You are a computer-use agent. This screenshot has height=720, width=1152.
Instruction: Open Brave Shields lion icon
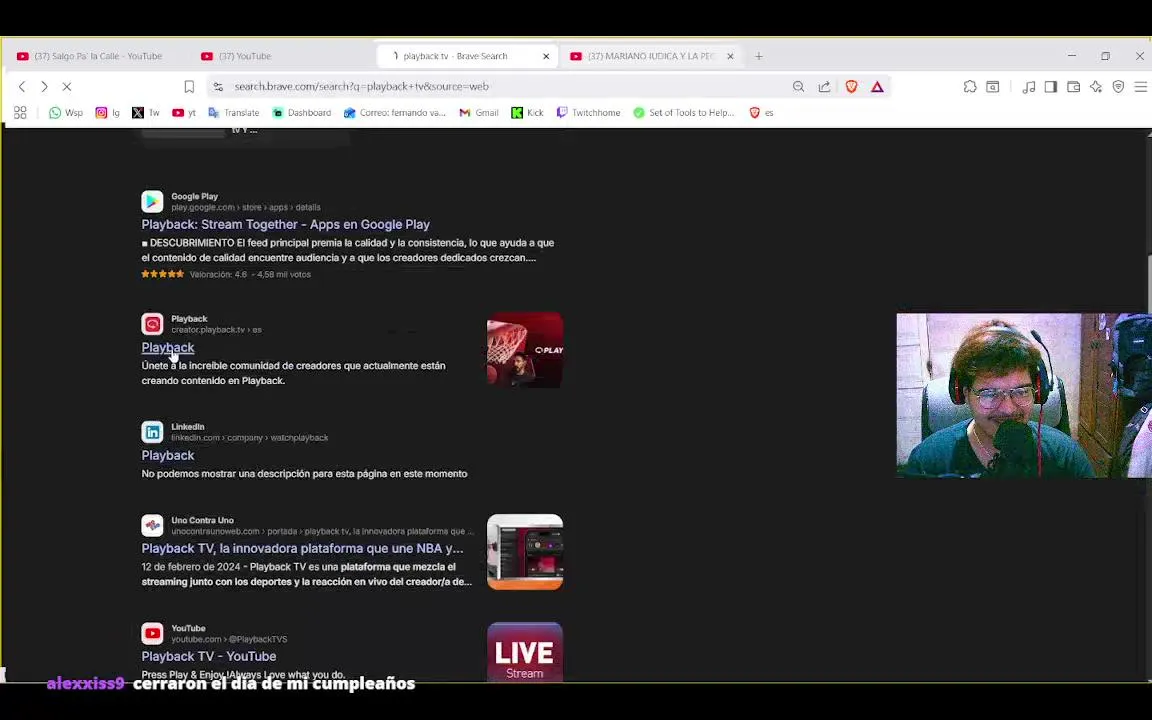coord(852,87)
